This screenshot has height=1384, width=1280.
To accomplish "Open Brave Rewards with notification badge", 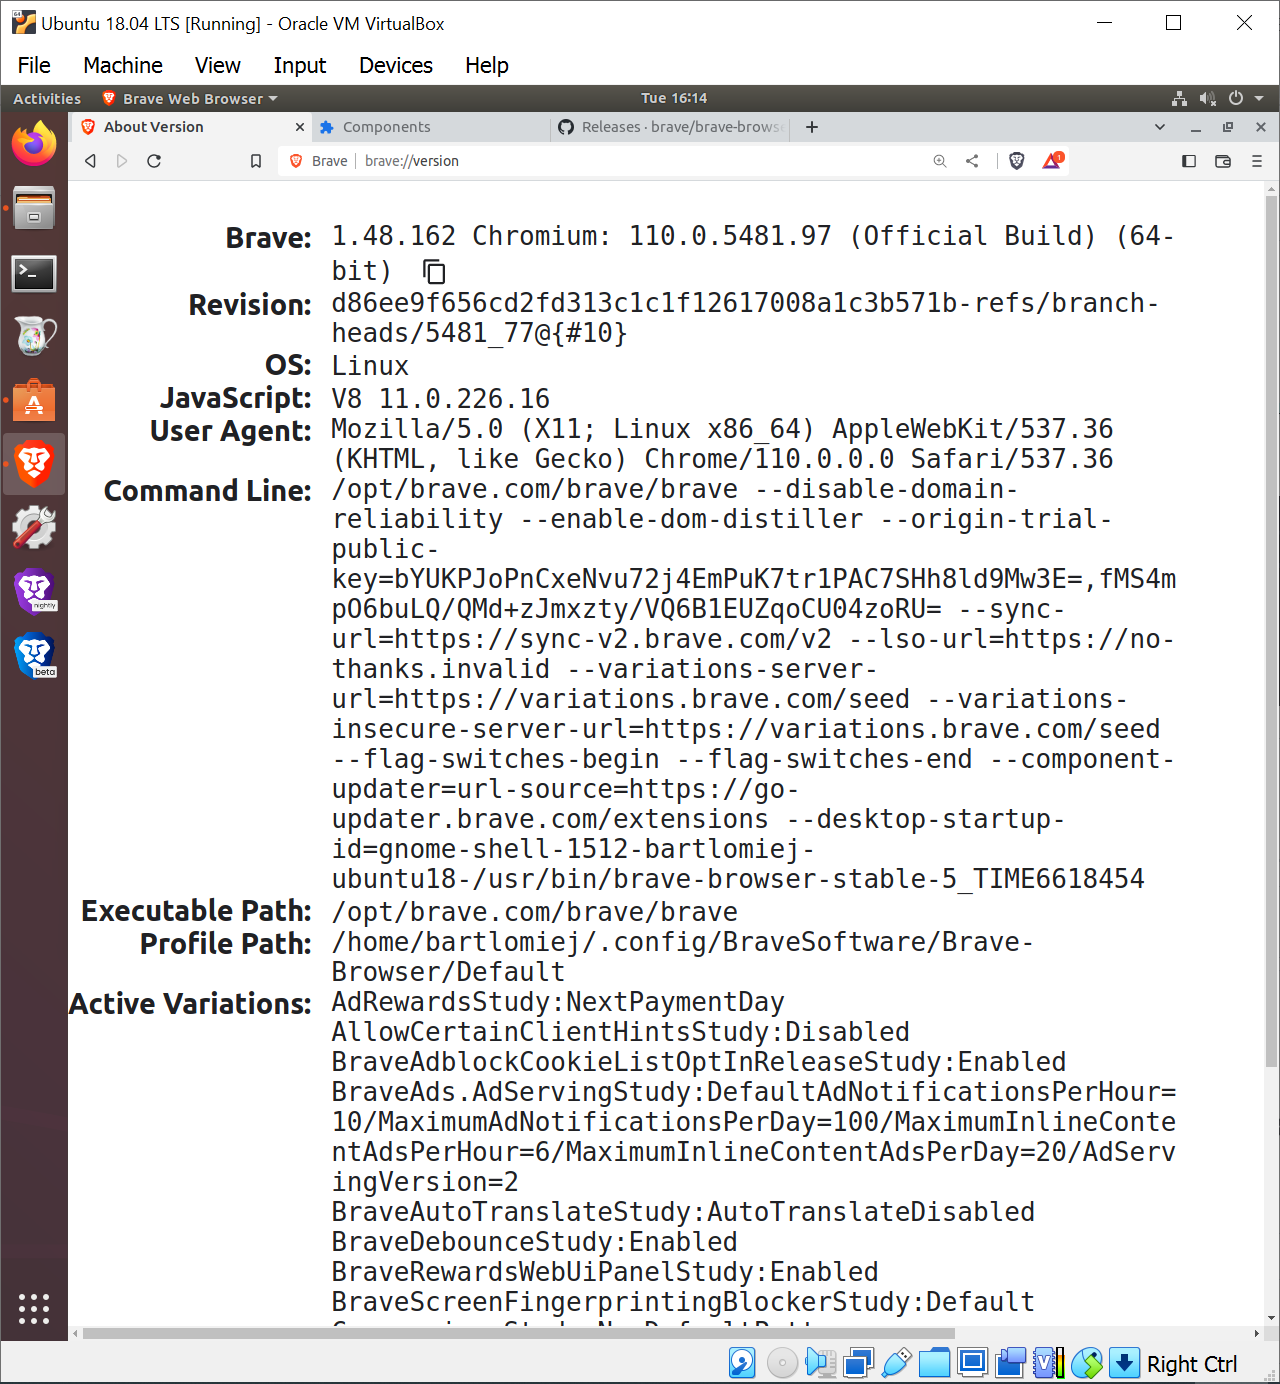I will (x=1052, y=160).
